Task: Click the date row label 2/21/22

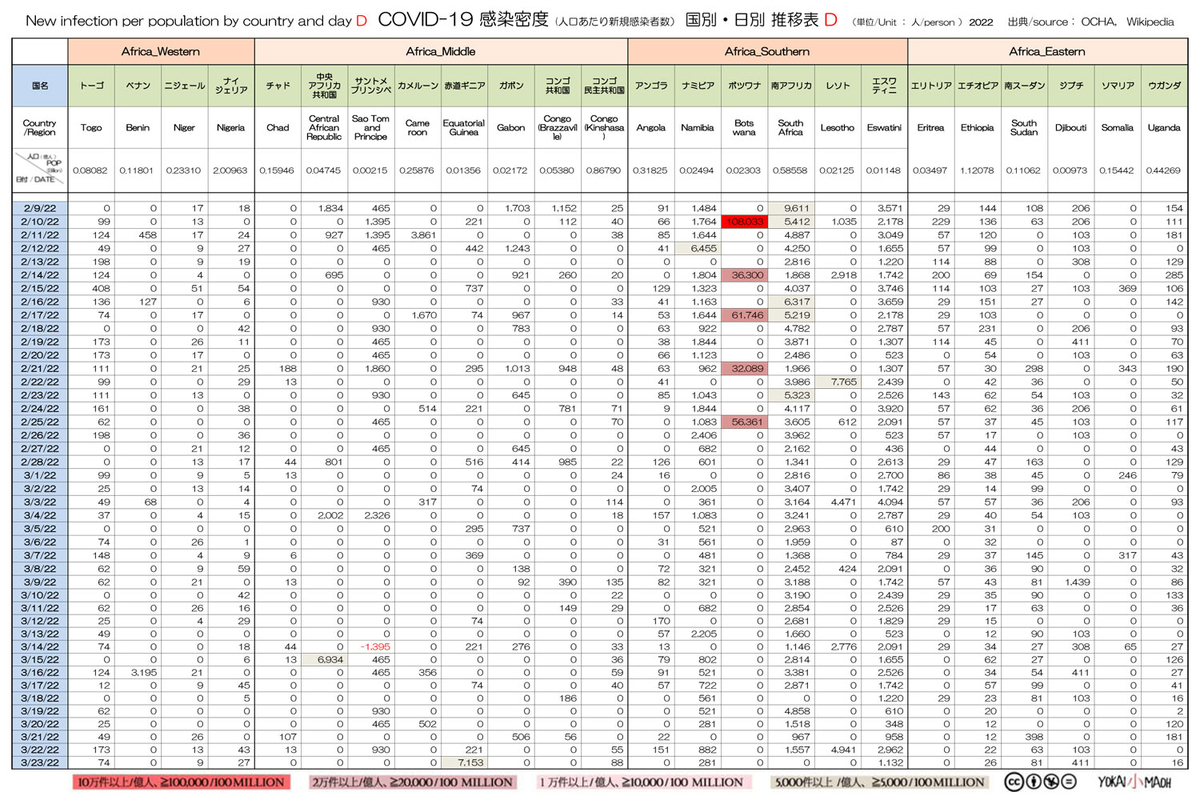Action: coord(41,369)
